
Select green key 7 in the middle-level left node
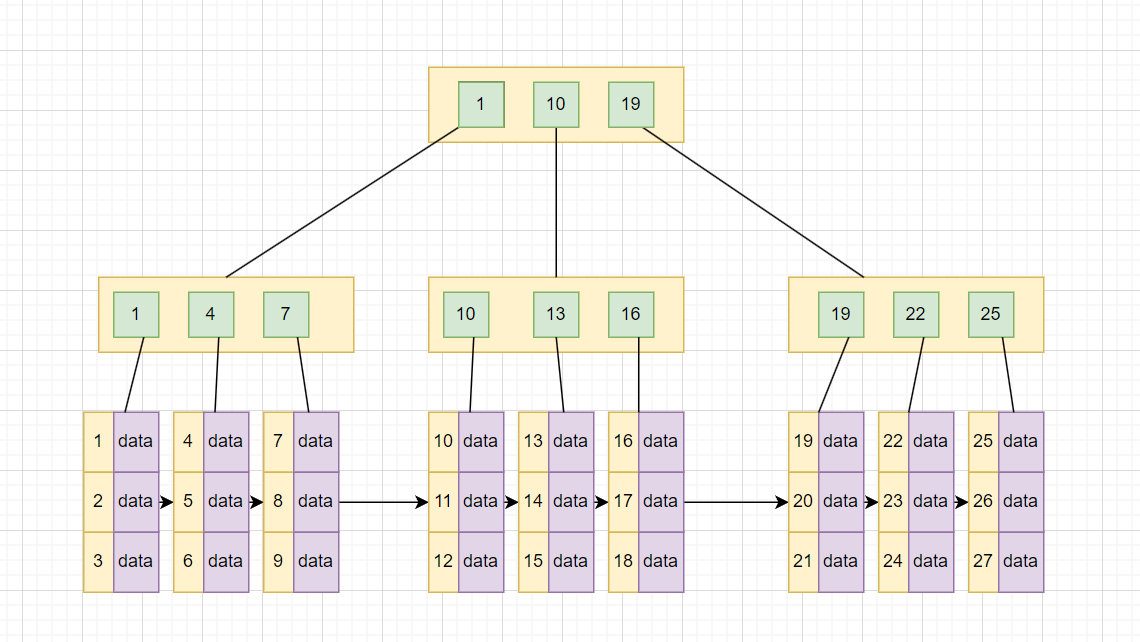point(286,314)
